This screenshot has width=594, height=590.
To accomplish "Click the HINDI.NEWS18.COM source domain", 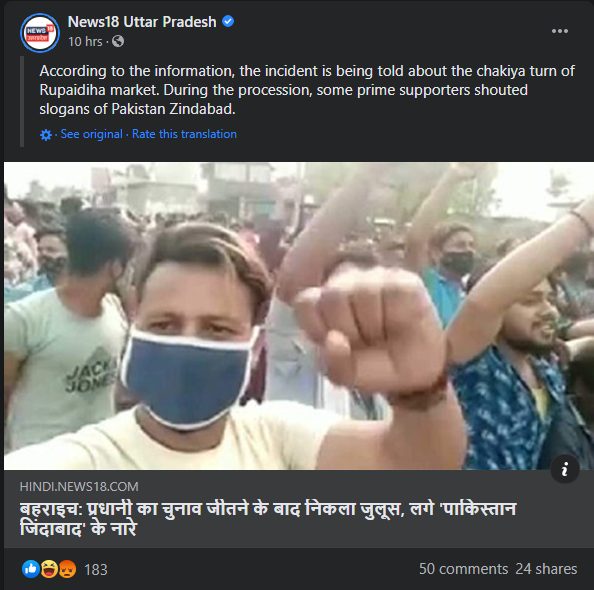I will click(79, 487).
